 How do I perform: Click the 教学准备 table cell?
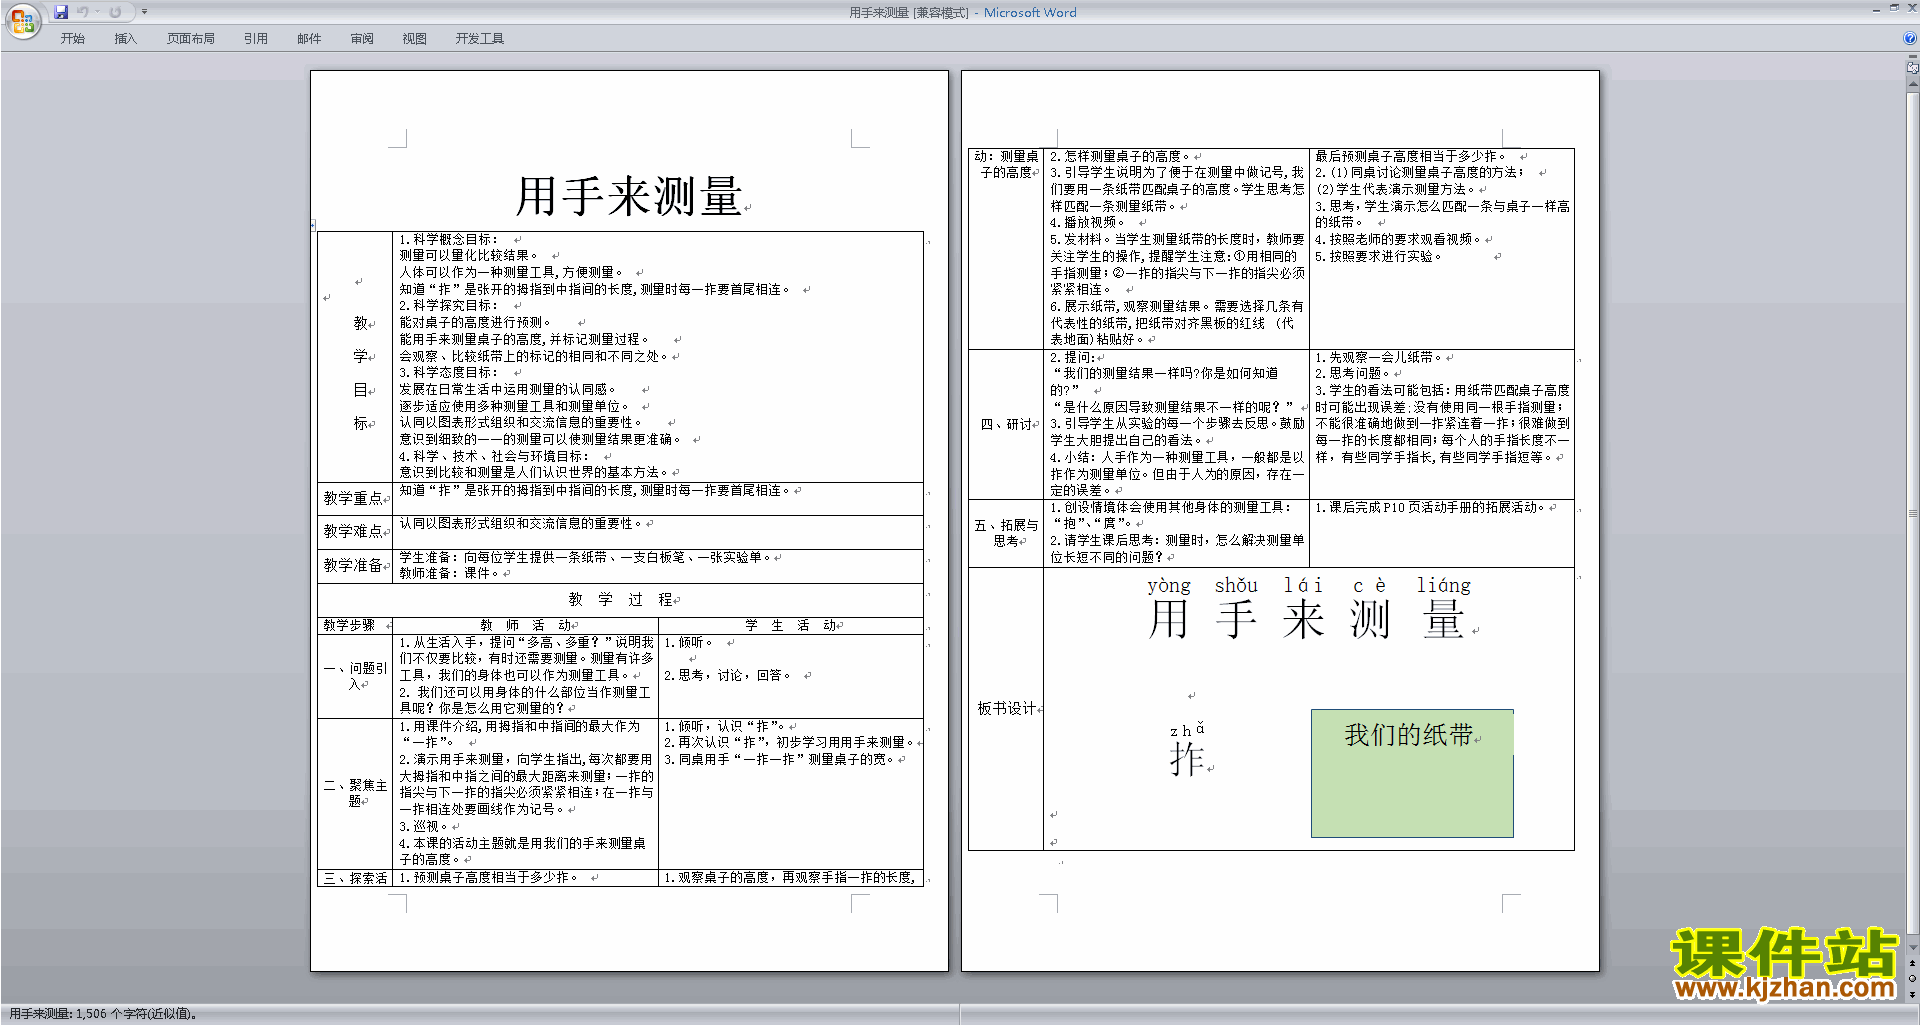[355, 565]
